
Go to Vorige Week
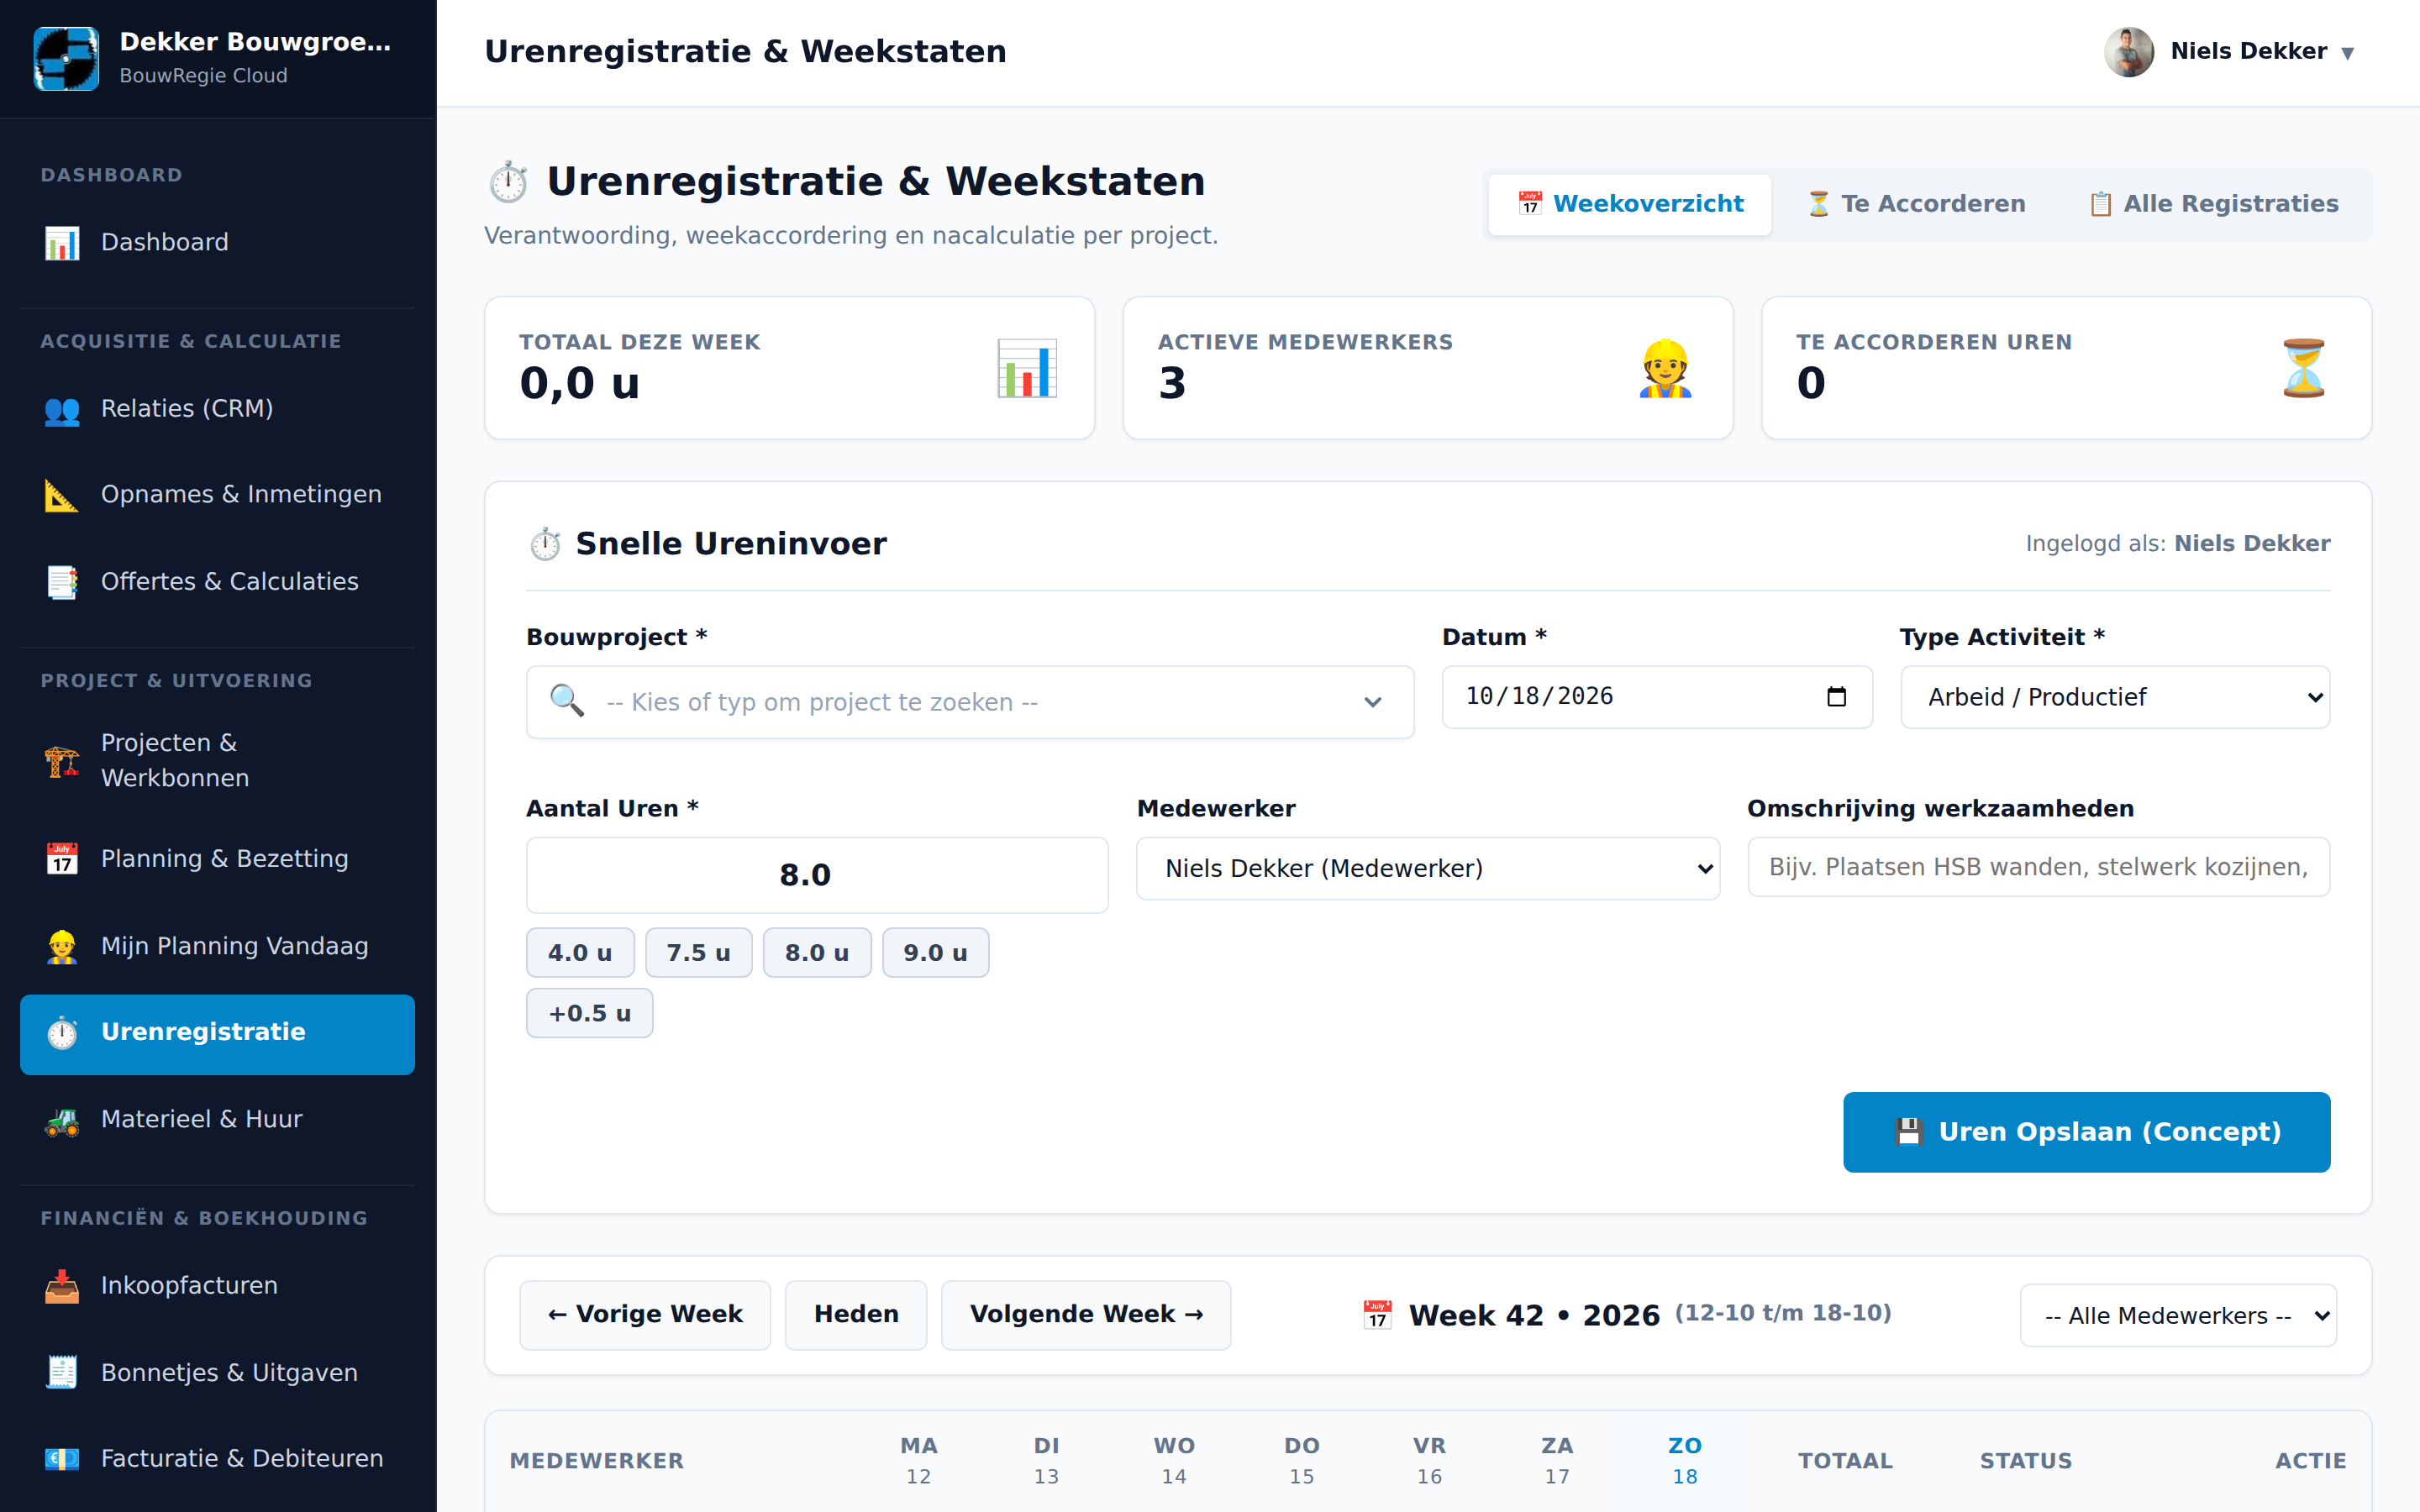point(645,1315)
